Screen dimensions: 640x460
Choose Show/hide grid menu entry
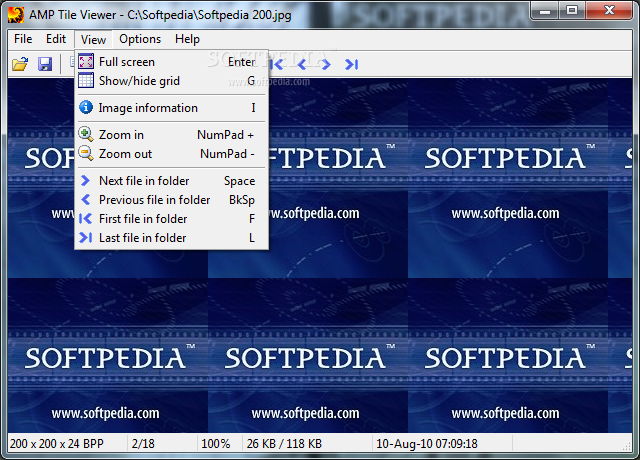(x=171, y=81)
